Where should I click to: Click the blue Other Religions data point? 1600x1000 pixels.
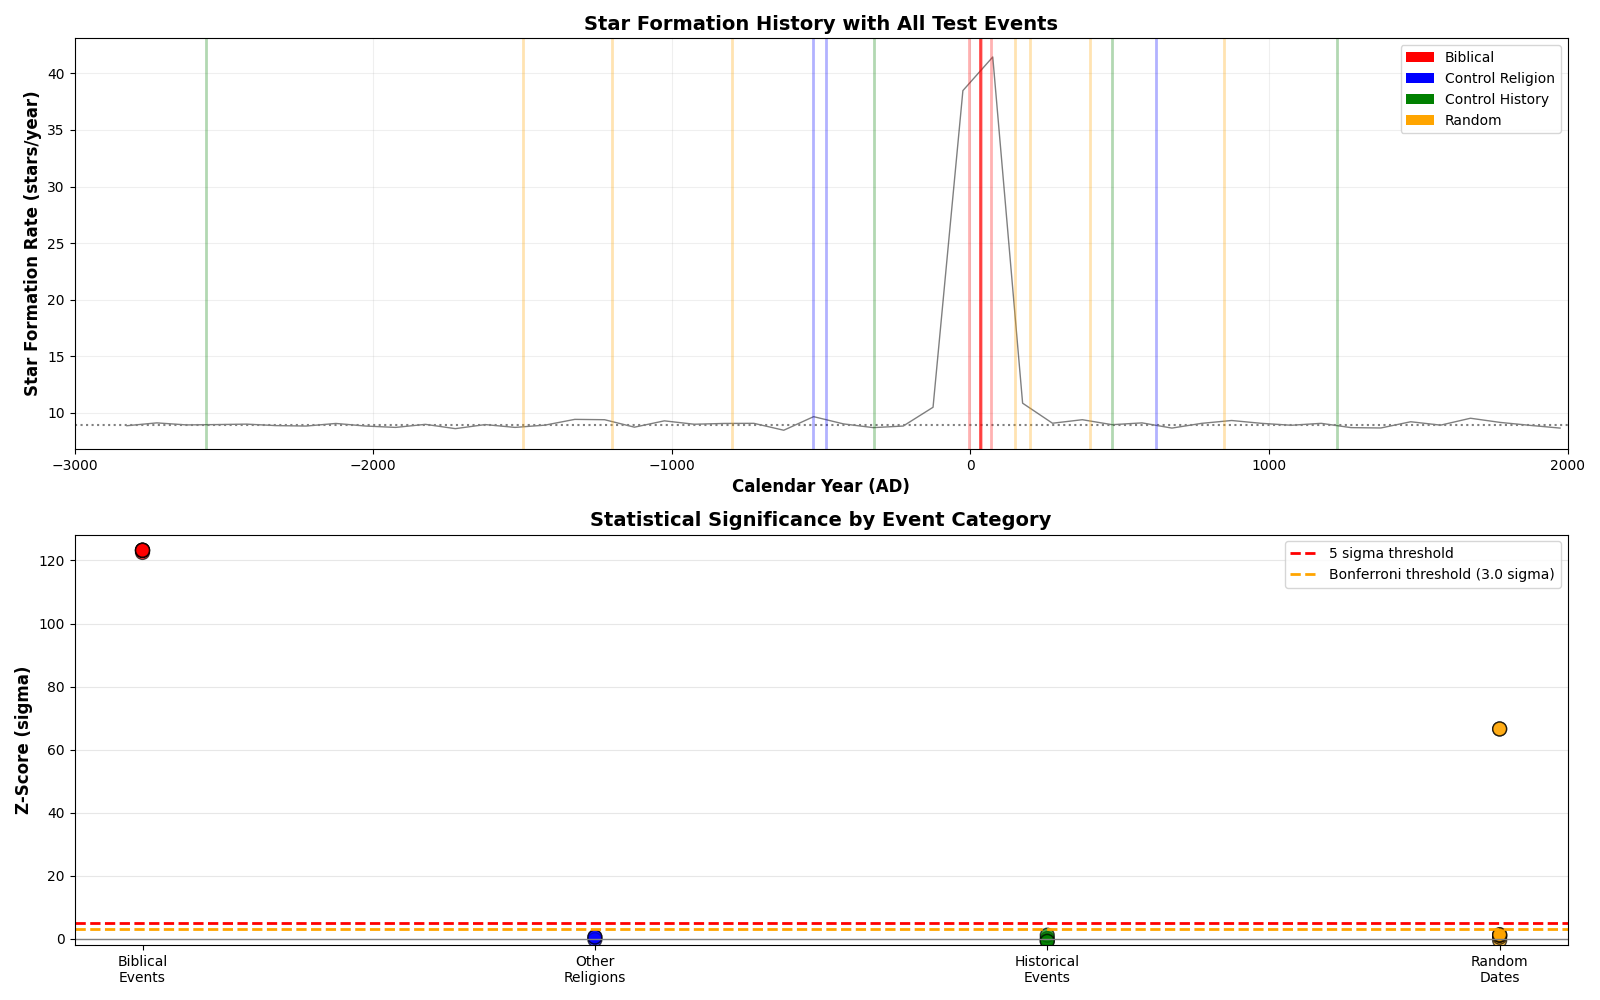pos(595,937)
